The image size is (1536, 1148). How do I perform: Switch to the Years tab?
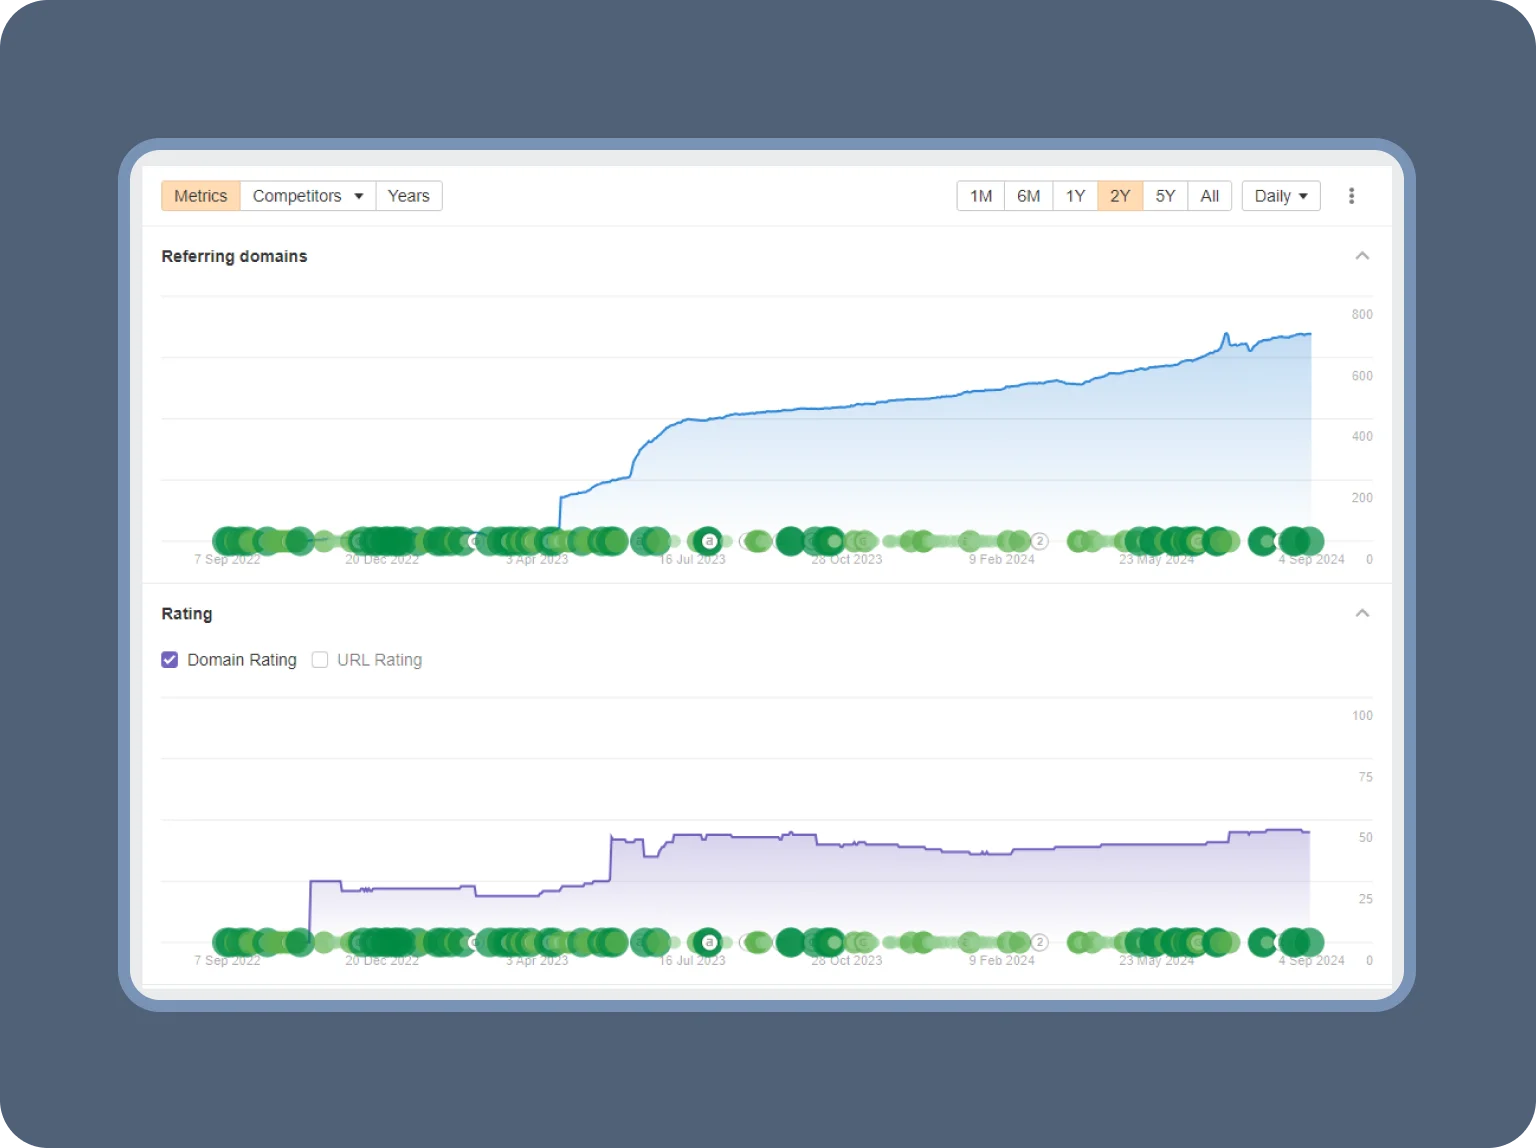click(409, 196)
